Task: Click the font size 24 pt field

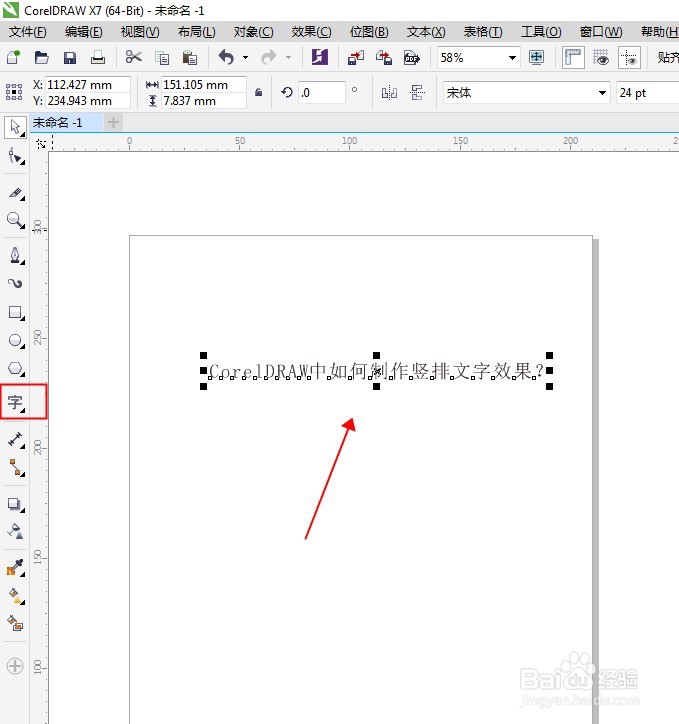Action: pos(647,93)
